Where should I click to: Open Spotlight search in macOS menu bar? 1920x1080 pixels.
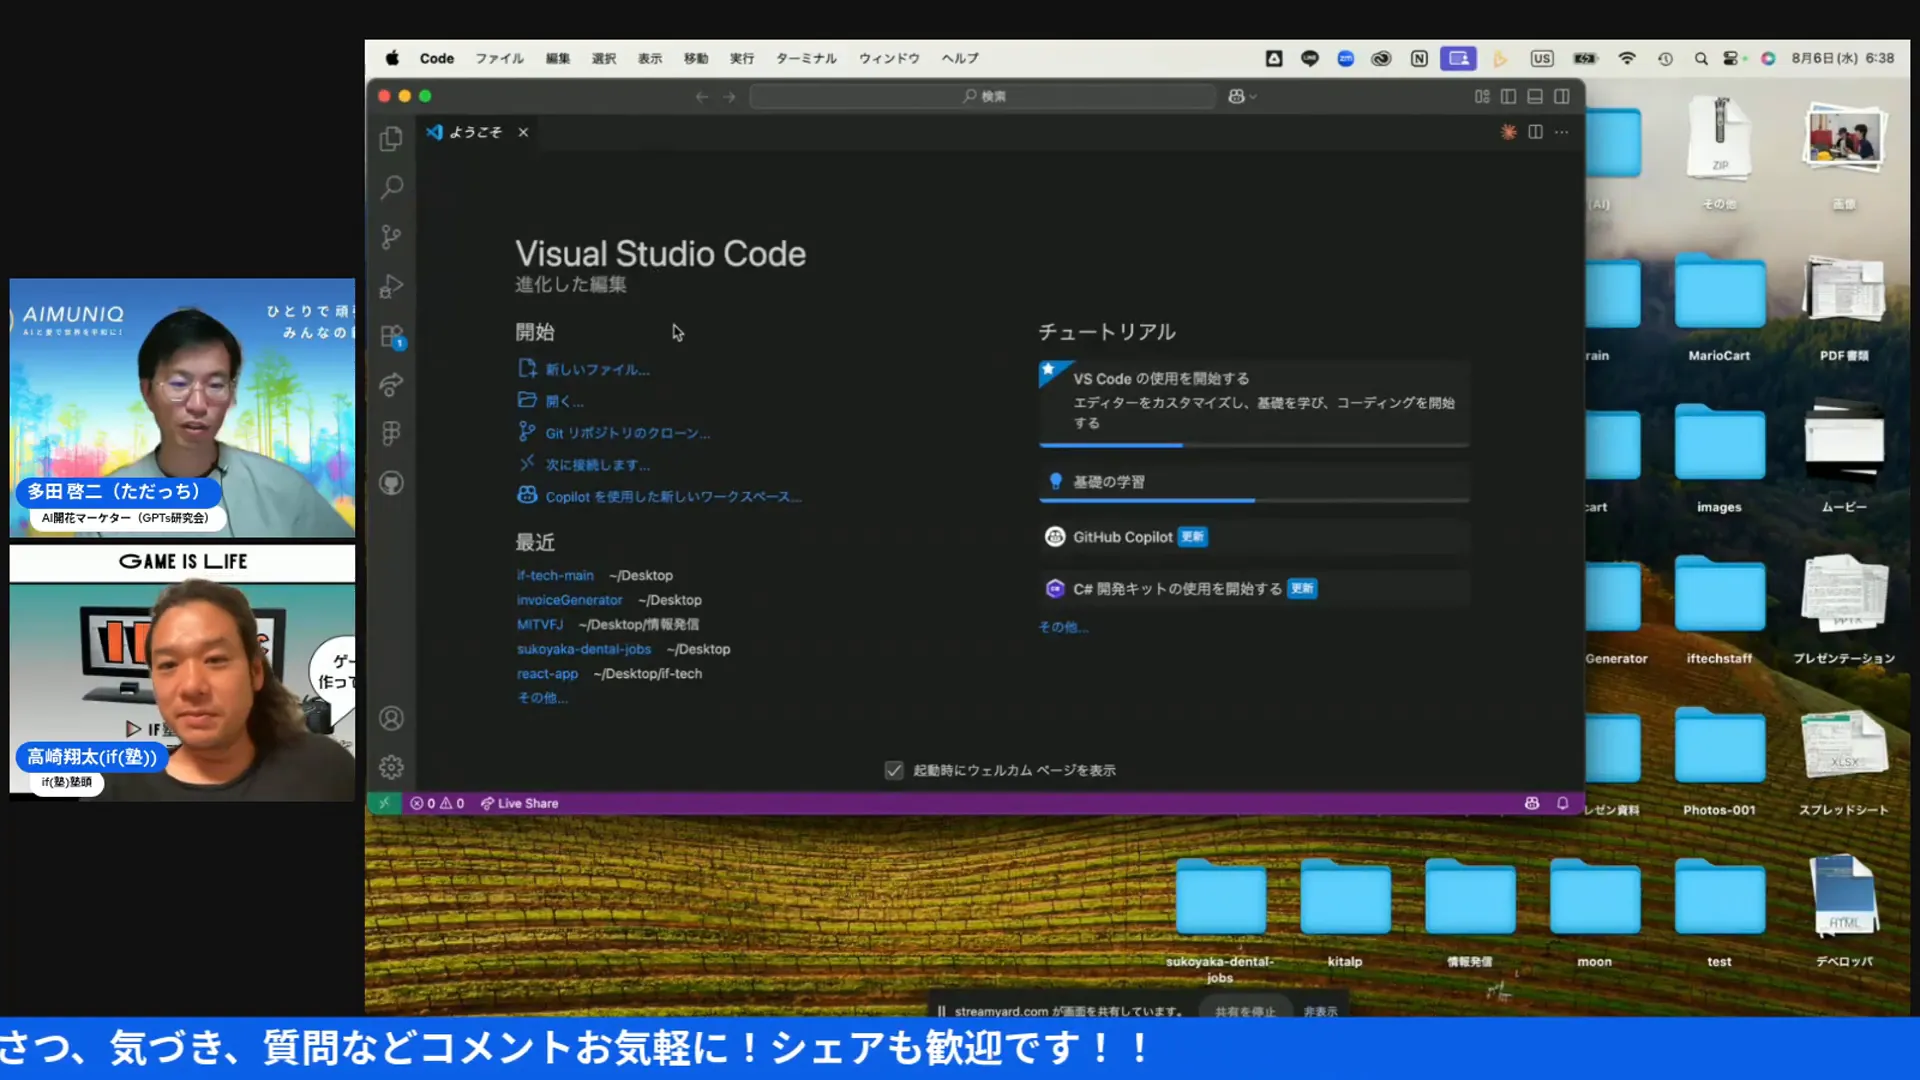[1700, 59]
